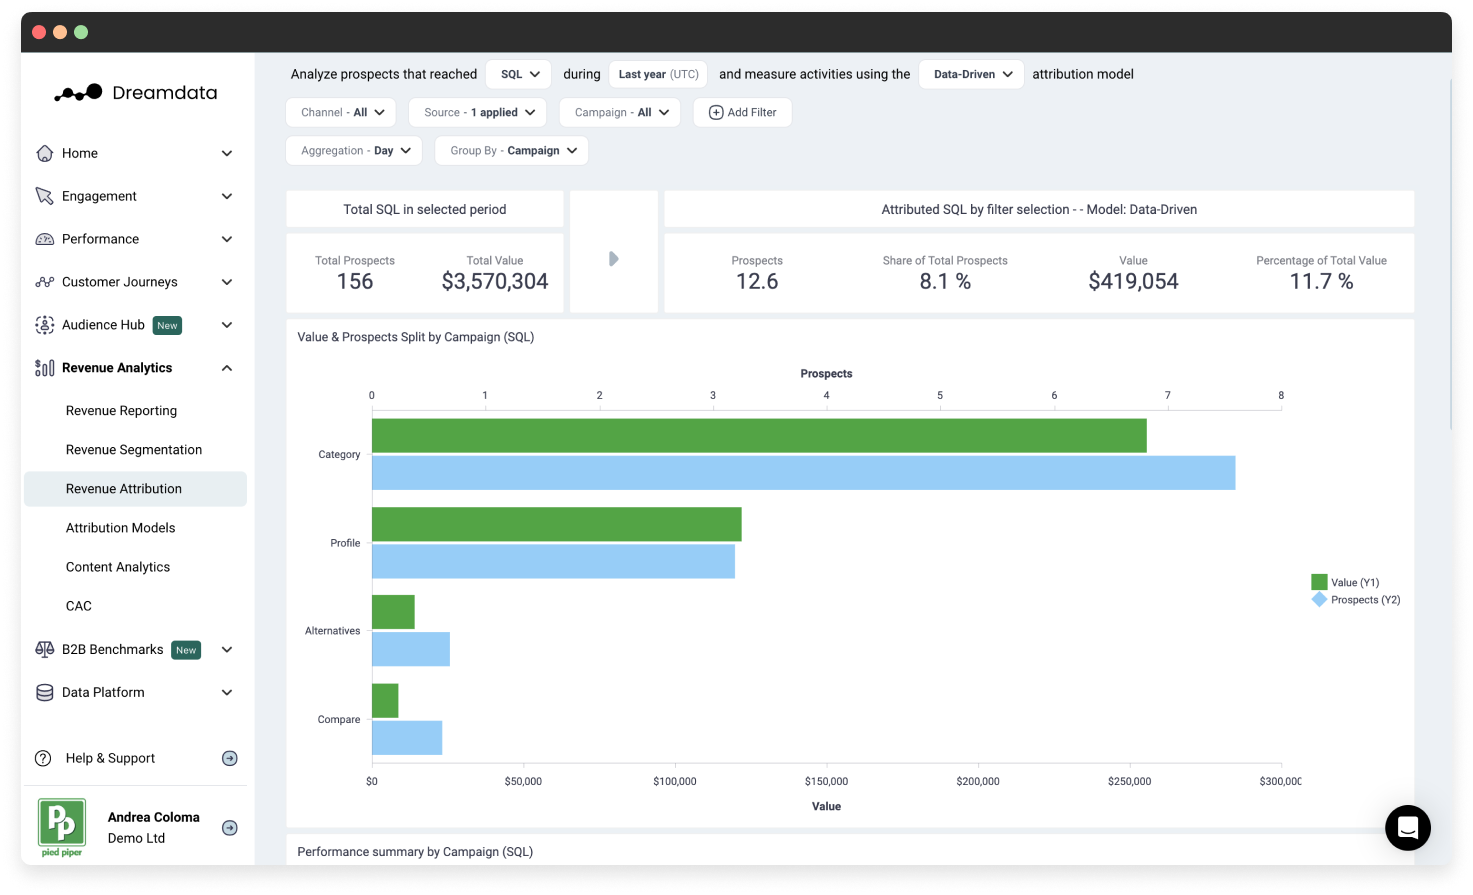This screenshot has height=895, width=1473.
Task: Open the chat messenger bubble
Action: click(x=1407, y=827)
